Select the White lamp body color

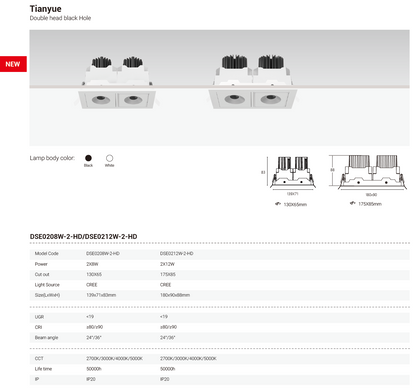(x=109, y=158)
